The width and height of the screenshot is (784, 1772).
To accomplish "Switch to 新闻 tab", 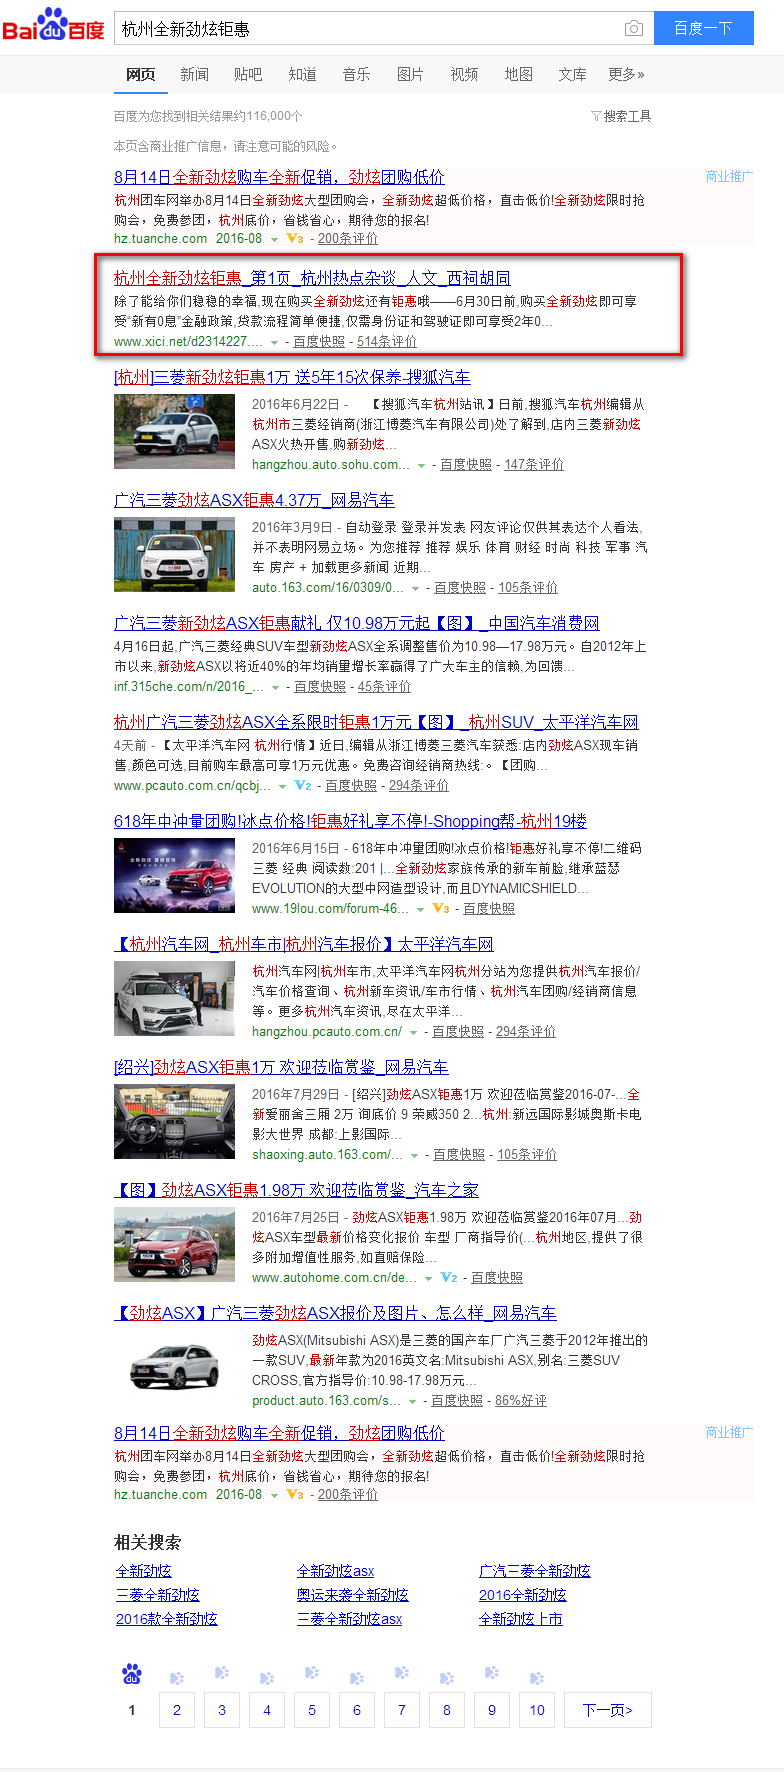I will click(x=194, y=74).
